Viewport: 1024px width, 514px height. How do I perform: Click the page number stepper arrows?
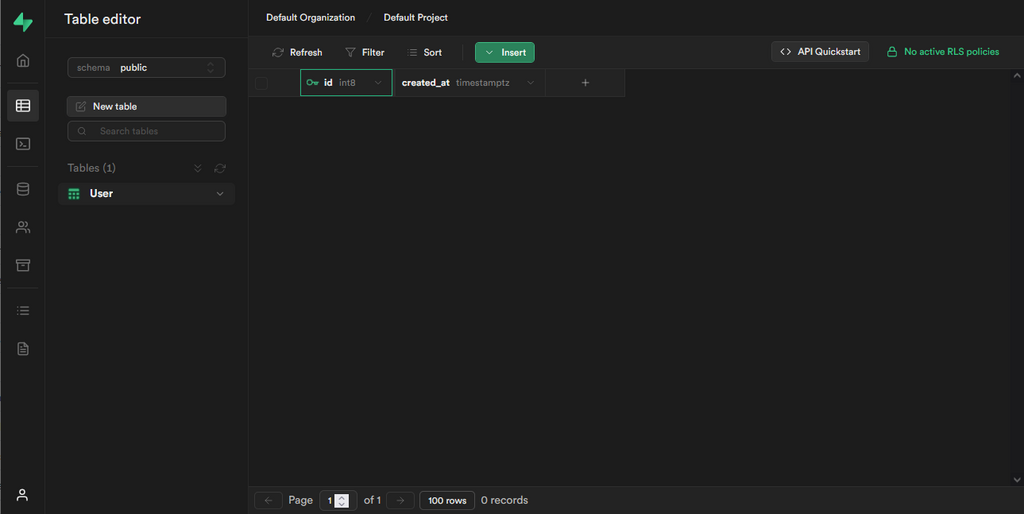pos(342,501)
